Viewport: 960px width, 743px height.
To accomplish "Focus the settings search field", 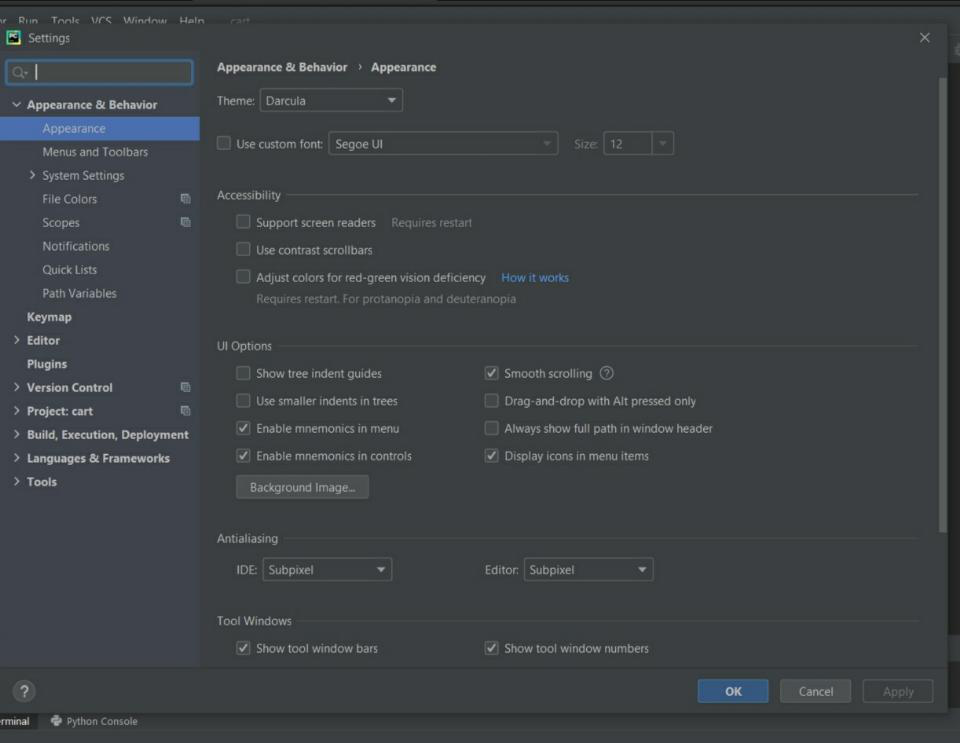I will [x=110, y=73].
